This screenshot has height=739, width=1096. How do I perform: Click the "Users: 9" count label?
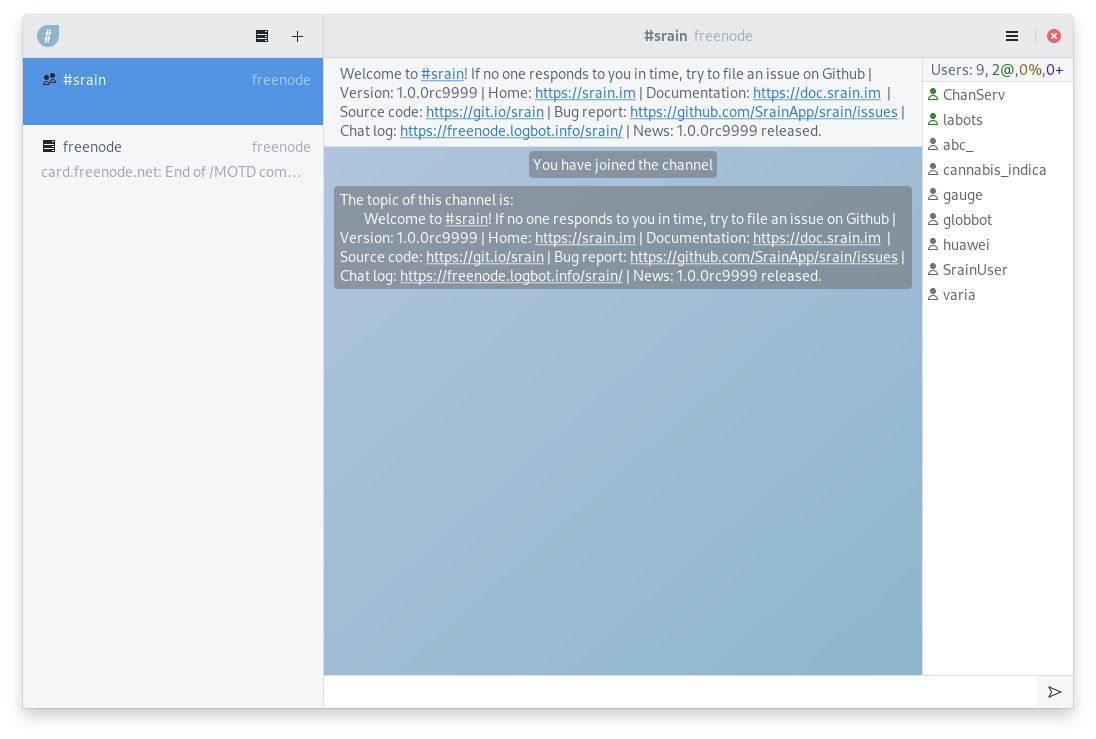coord(958,70)
